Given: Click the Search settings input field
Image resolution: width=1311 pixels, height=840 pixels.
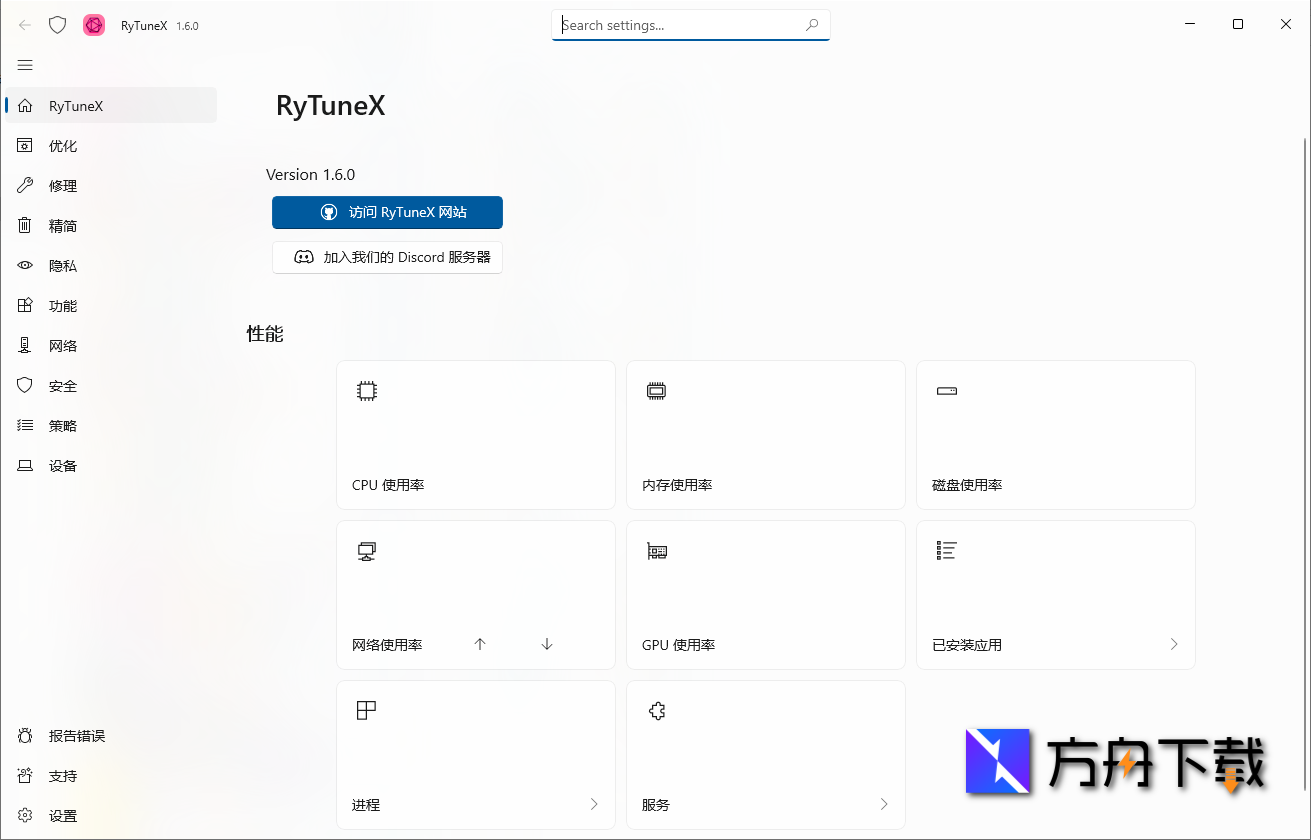Looking at the screenshot, I should (690, 25).
